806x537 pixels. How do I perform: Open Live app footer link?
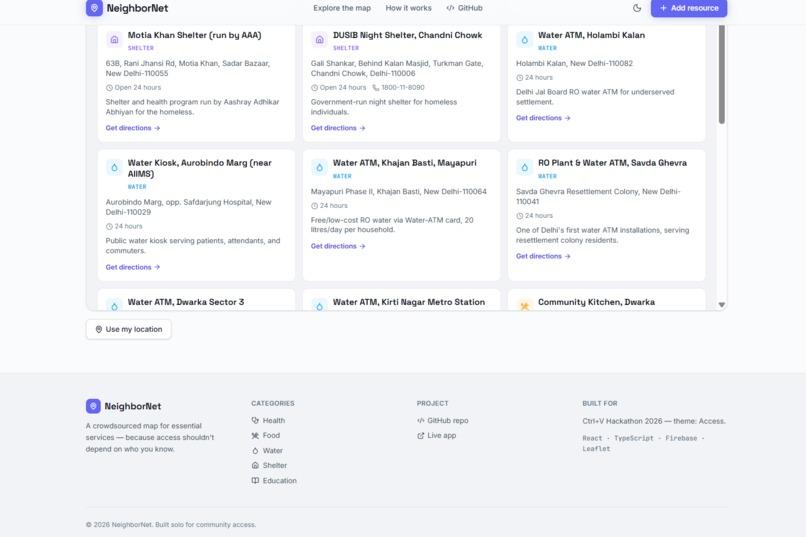(x=436, y=435)
